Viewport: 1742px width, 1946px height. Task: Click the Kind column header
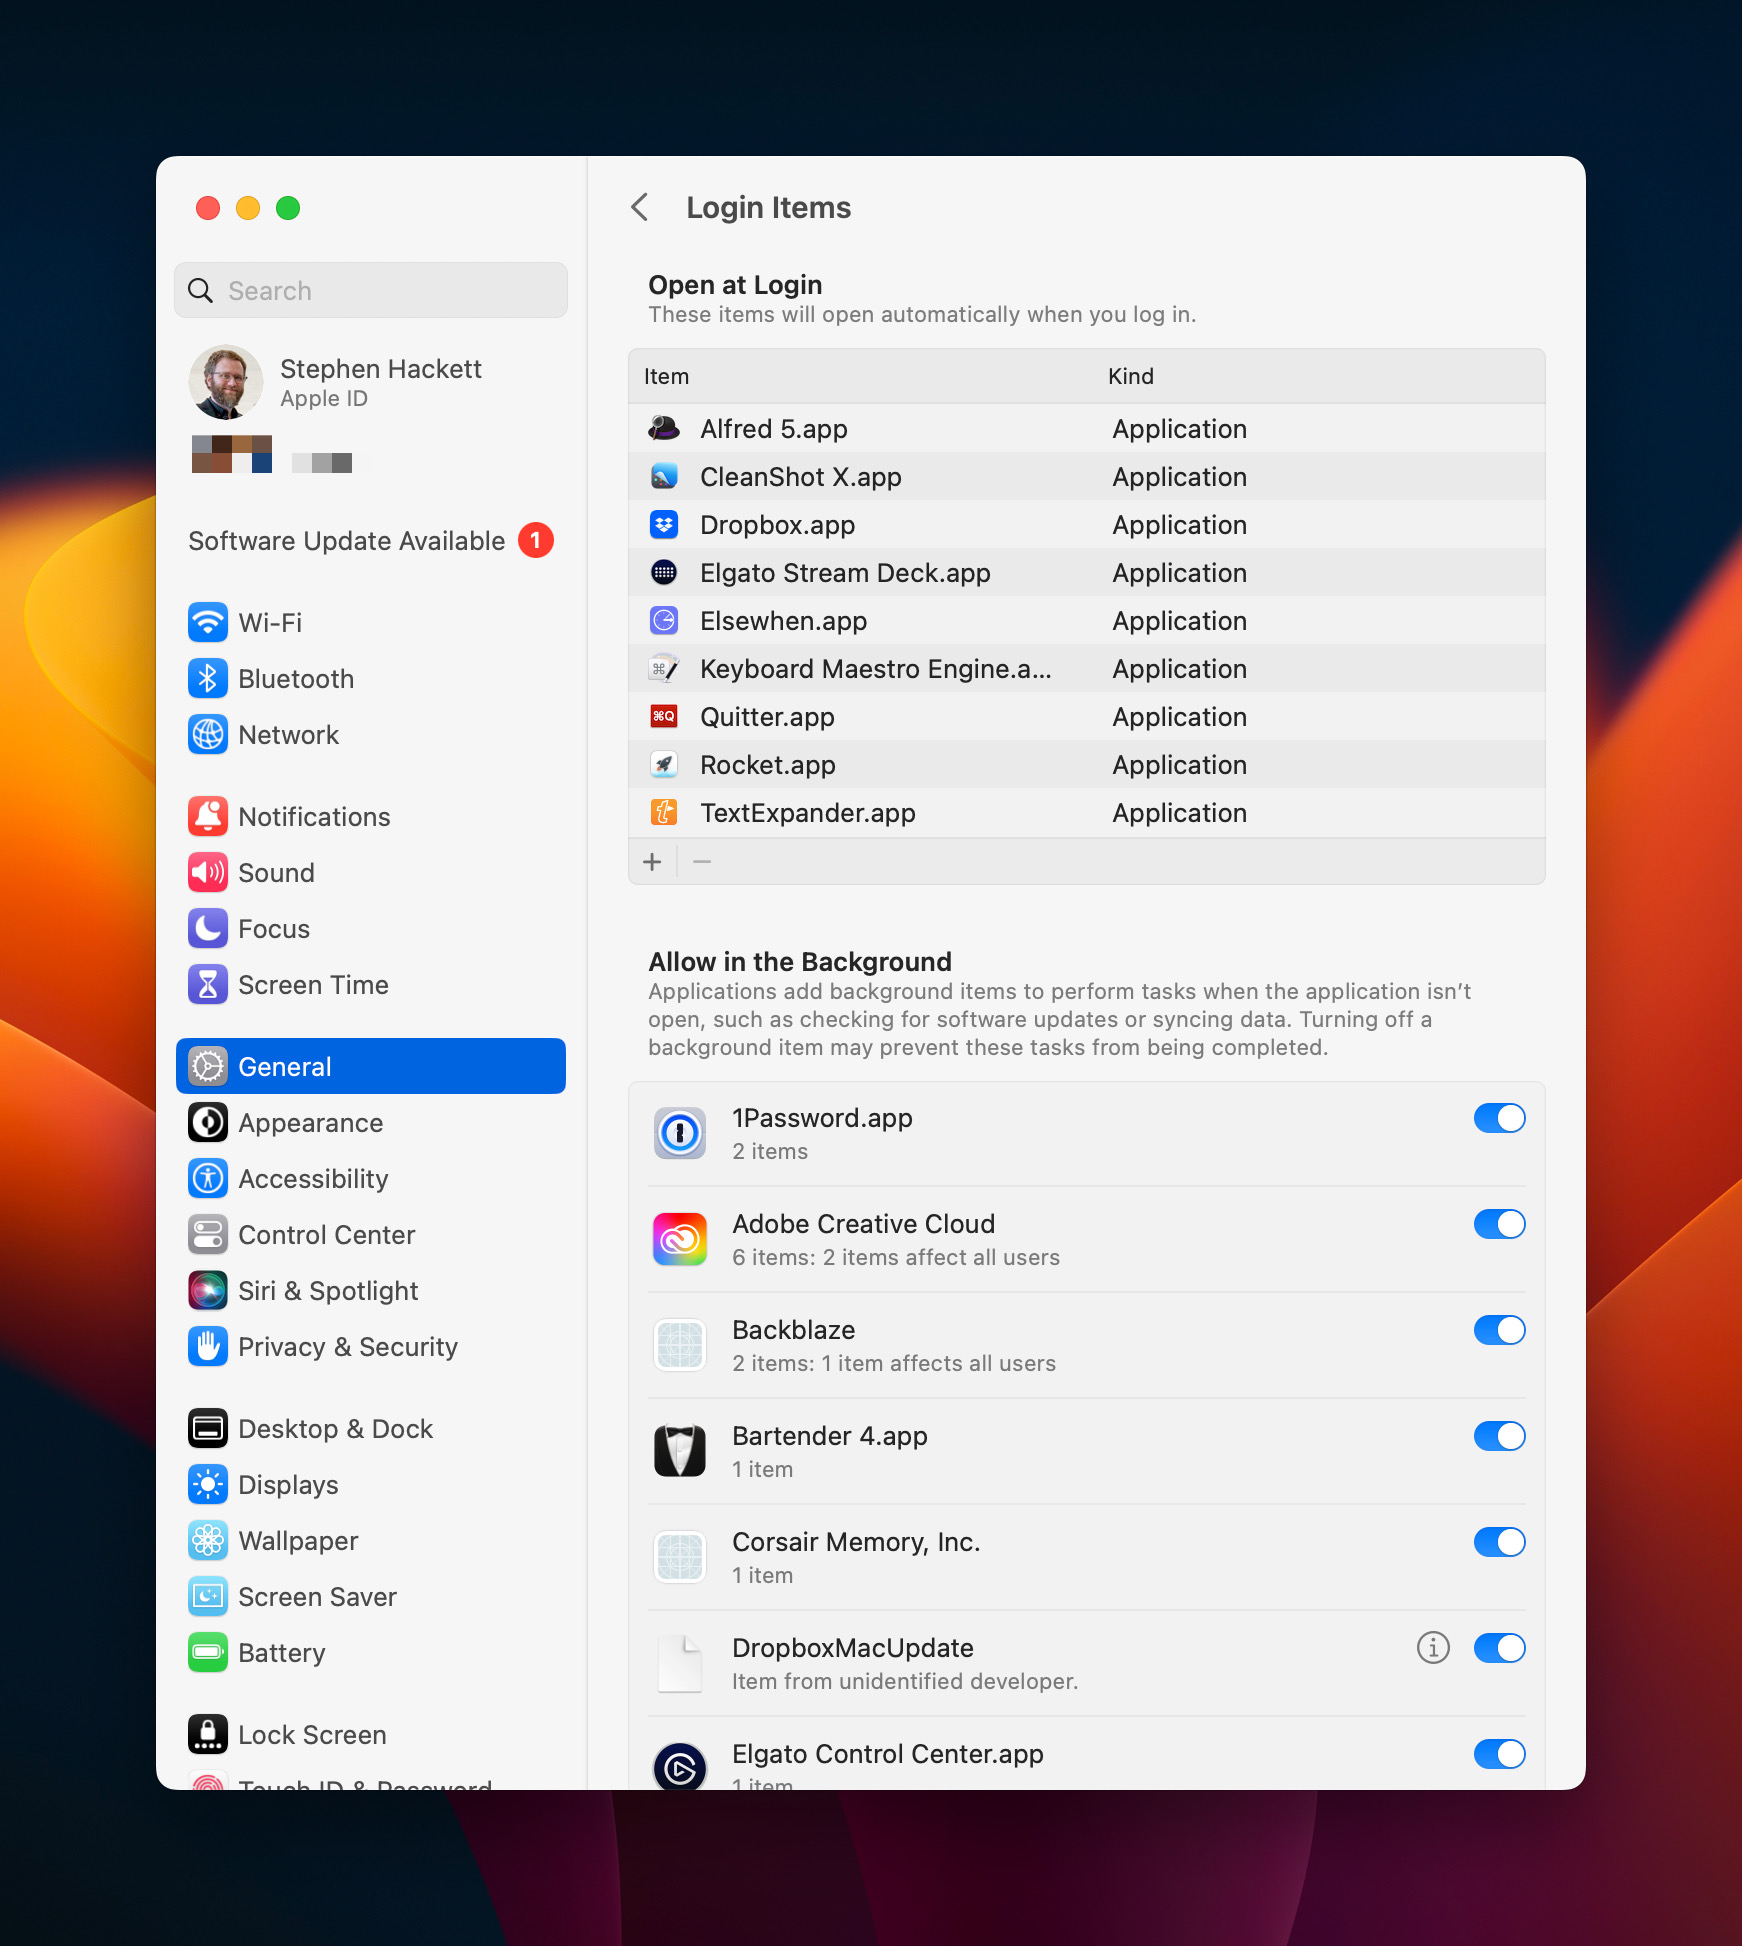(1130, 376)
